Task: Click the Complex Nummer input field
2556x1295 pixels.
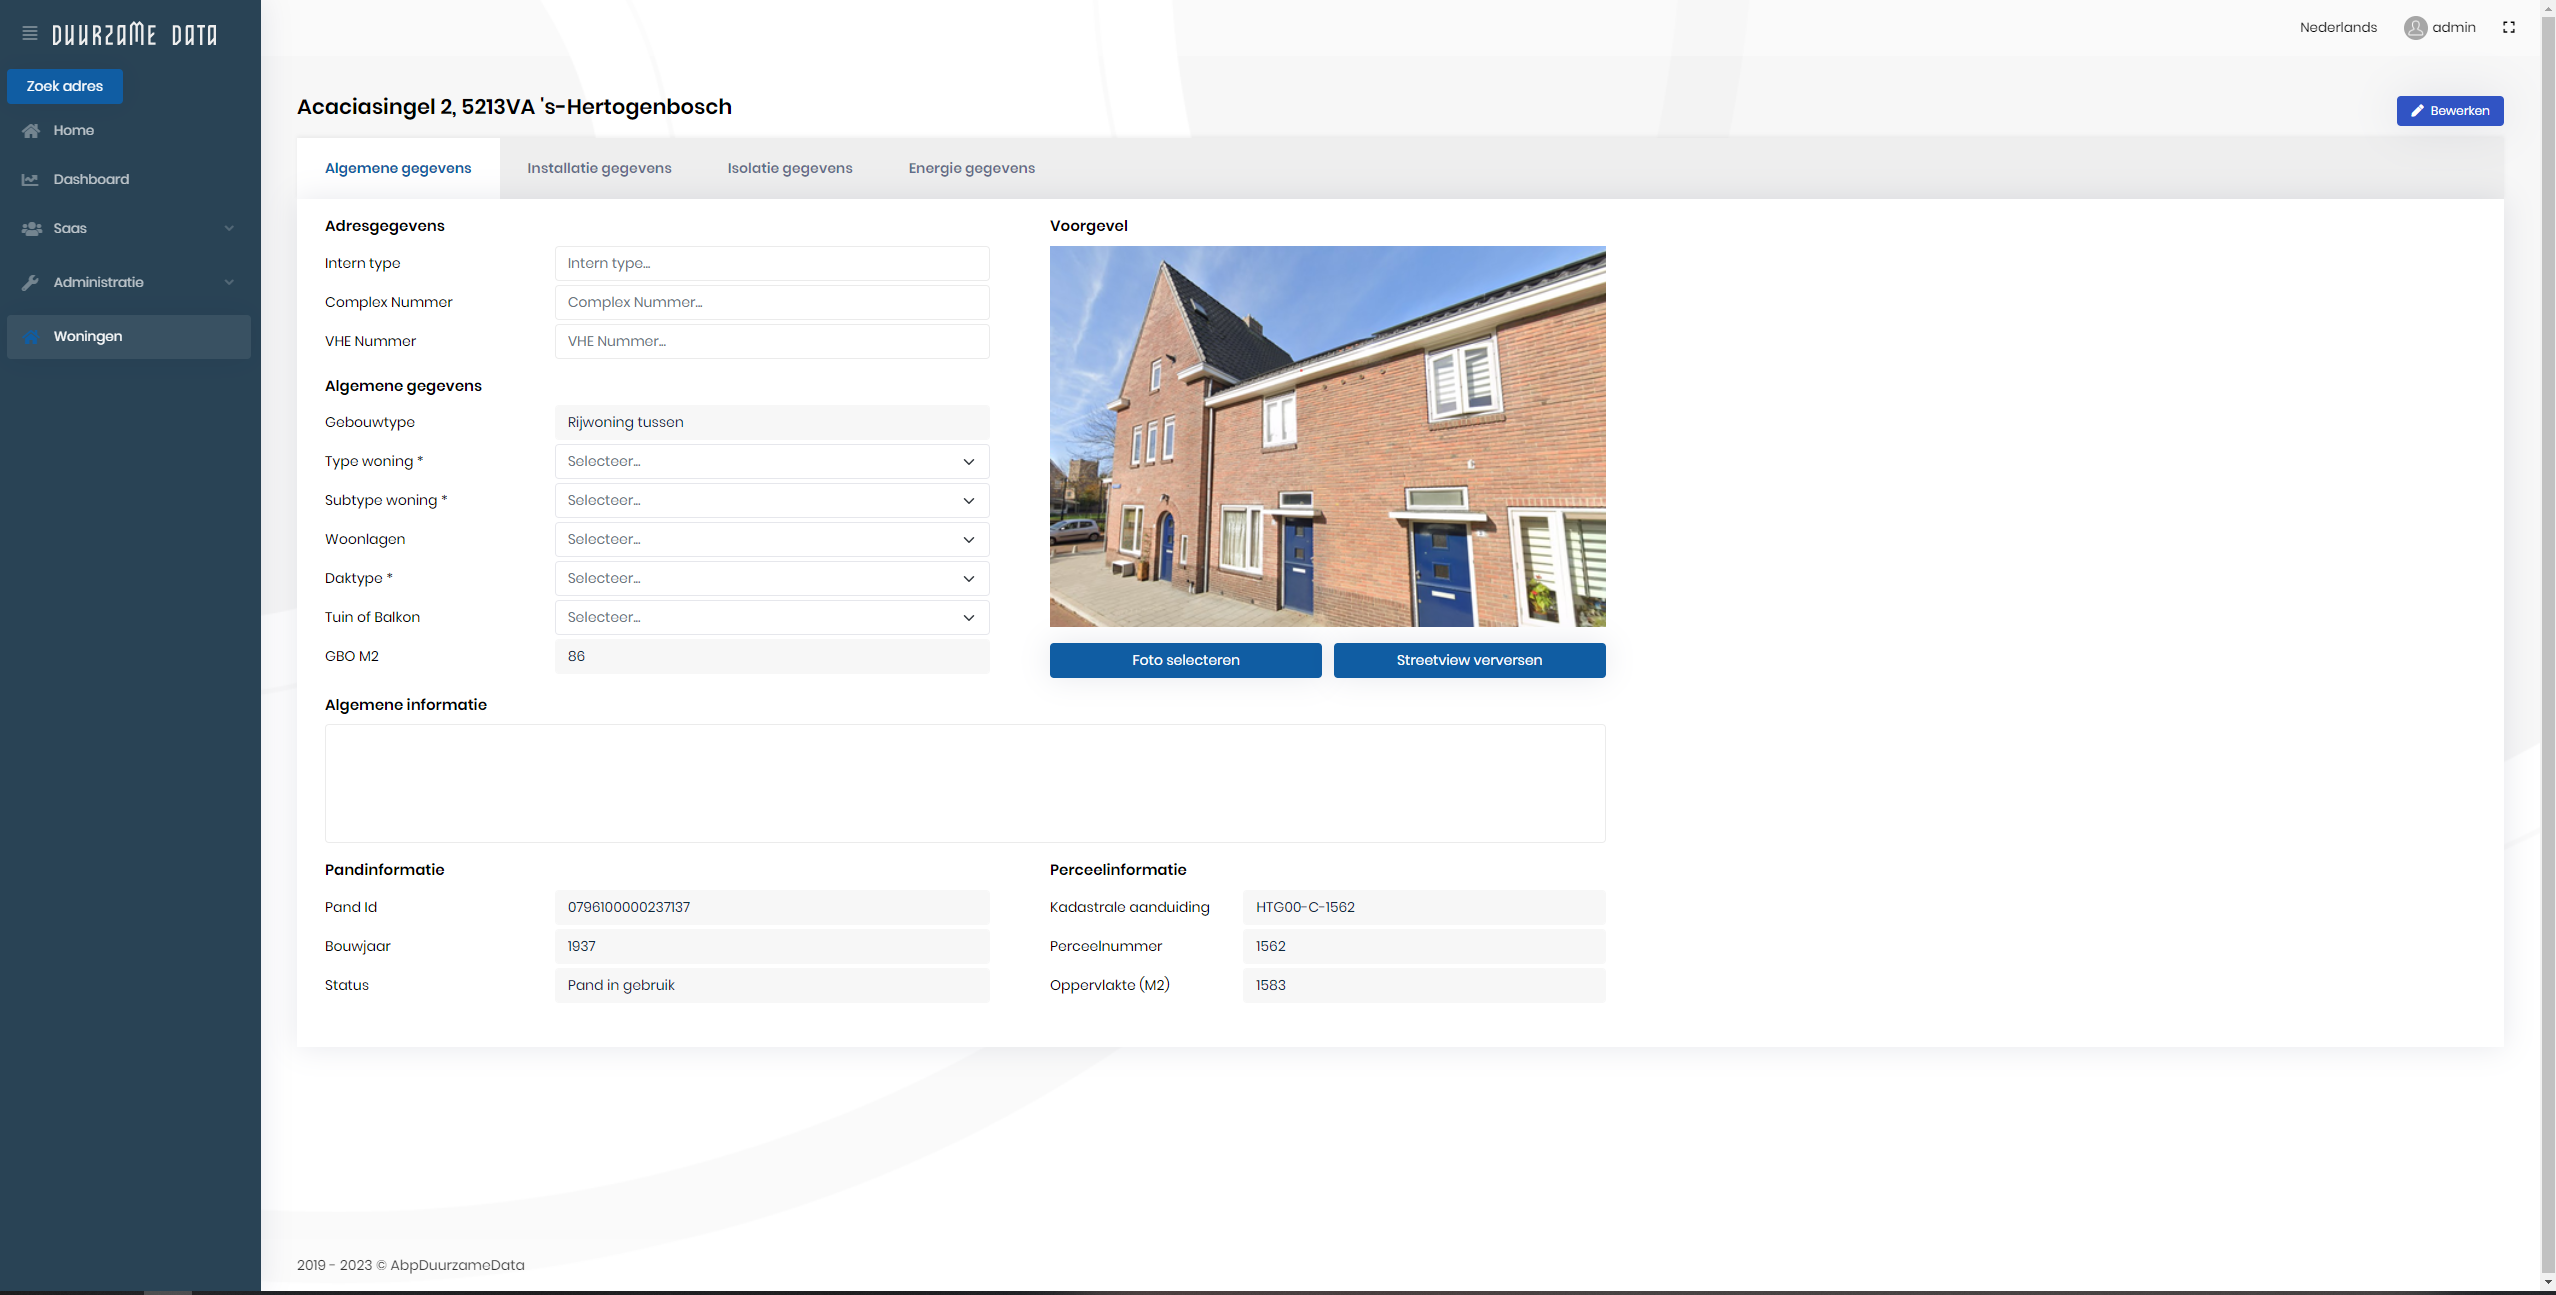Action: pos(771,303)
